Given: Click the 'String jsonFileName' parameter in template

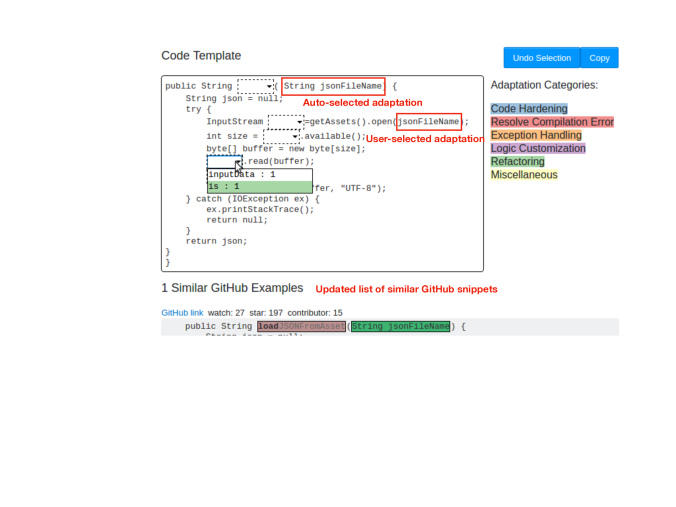Looking at the screenshot, I should [333, 86].
